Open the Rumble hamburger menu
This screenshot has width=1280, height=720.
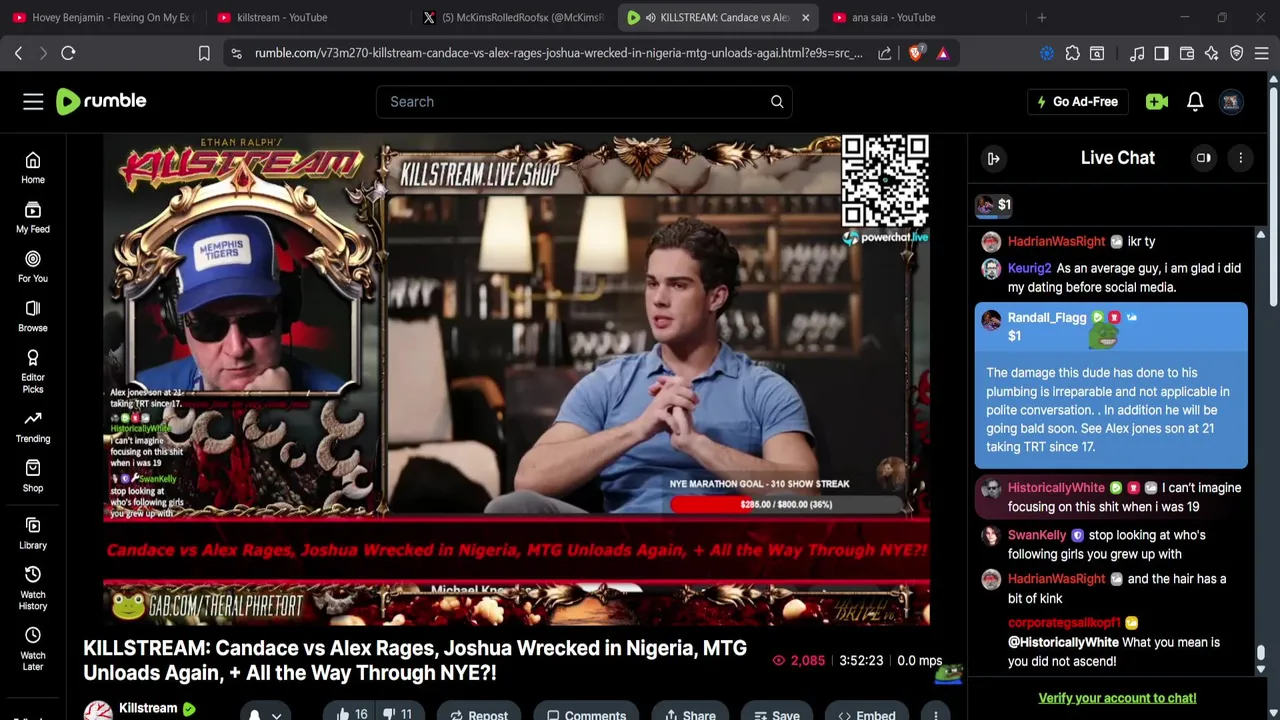pyautogui.click(x=33, y=101)
